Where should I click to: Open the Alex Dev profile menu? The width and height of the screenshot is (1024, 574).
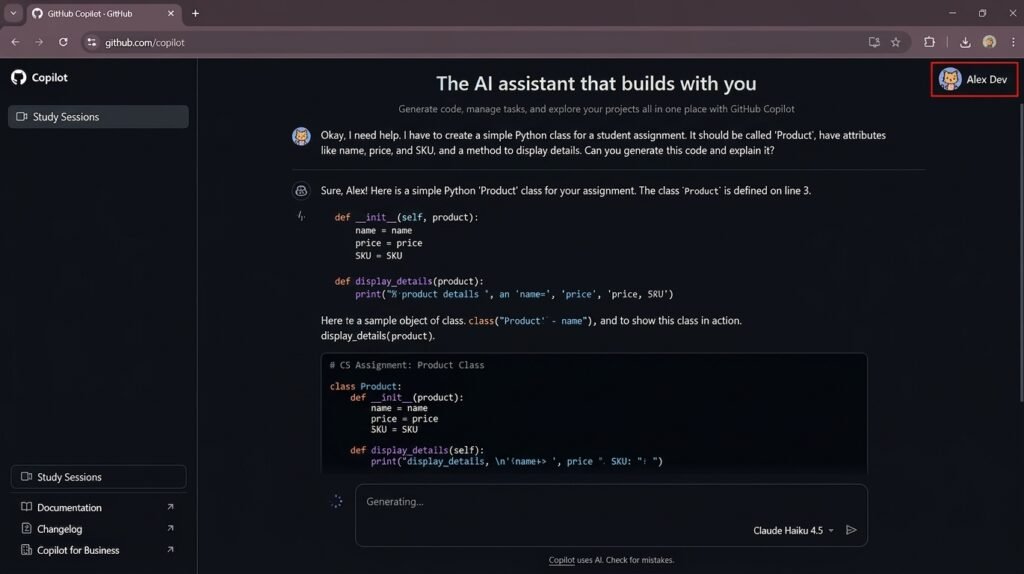pos(974,80)
